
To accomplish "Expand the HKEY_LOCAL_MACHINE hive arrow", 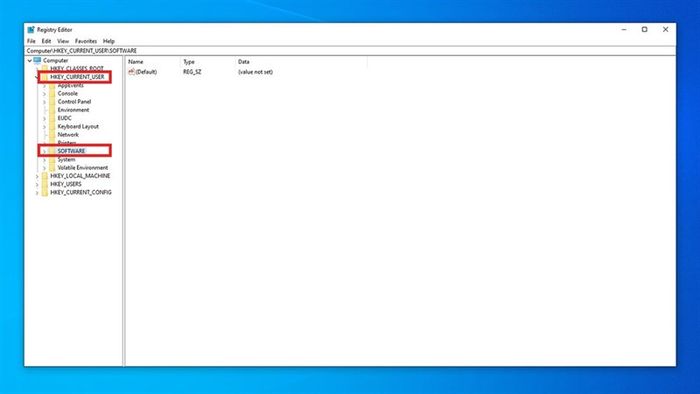I will coord(37,176).
